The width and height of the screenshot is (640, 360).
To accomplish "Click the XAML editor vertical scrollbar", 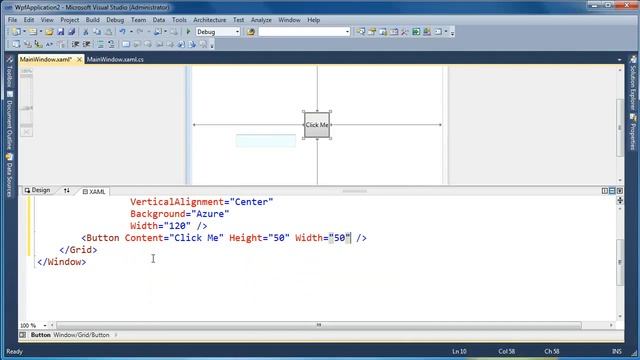I will click(620, 262).
